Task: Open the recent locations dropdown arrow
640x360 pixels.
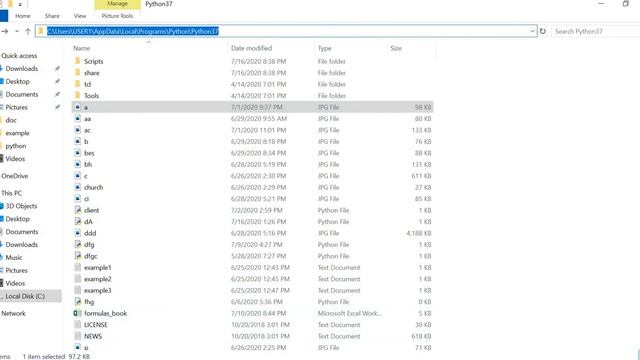Action: (x=16, y=31)
